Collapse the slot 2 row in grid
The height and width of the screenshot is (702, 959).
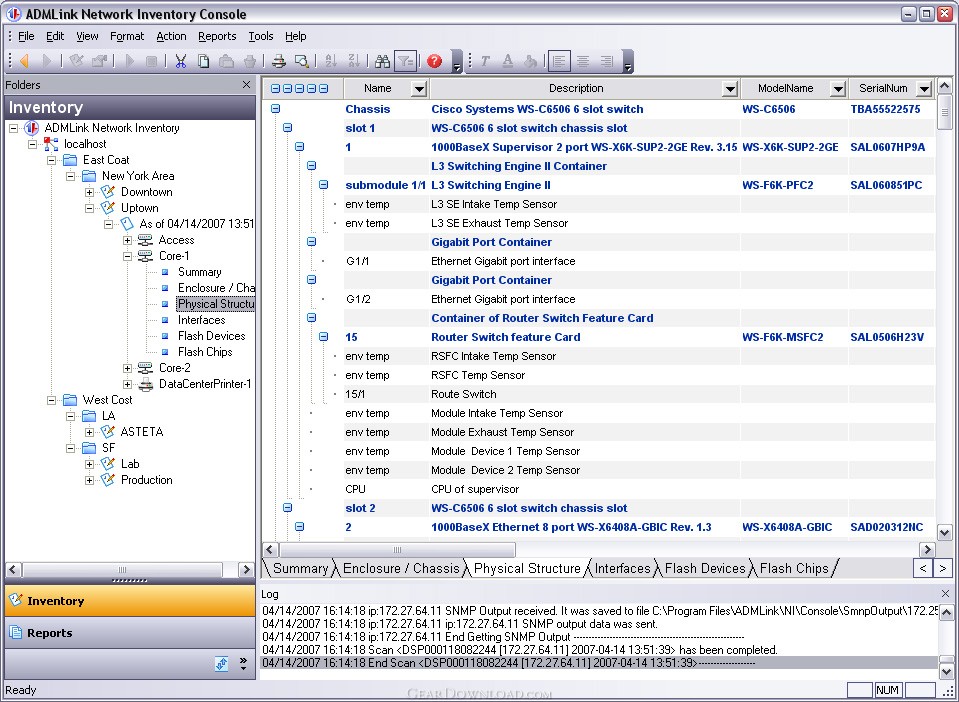click(x=287, y=508)
